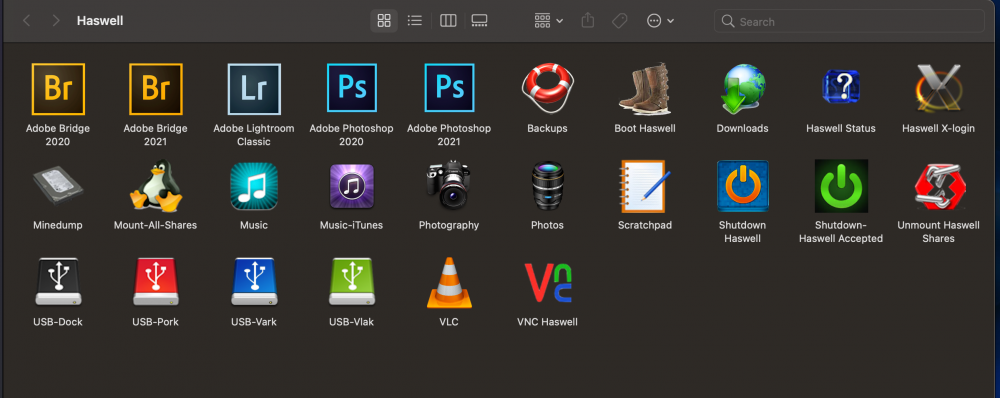Open the Adobe Bridge 2020 icon
Screen dimensions: 1000x398
pyautogui.click(x=58, y=89)
